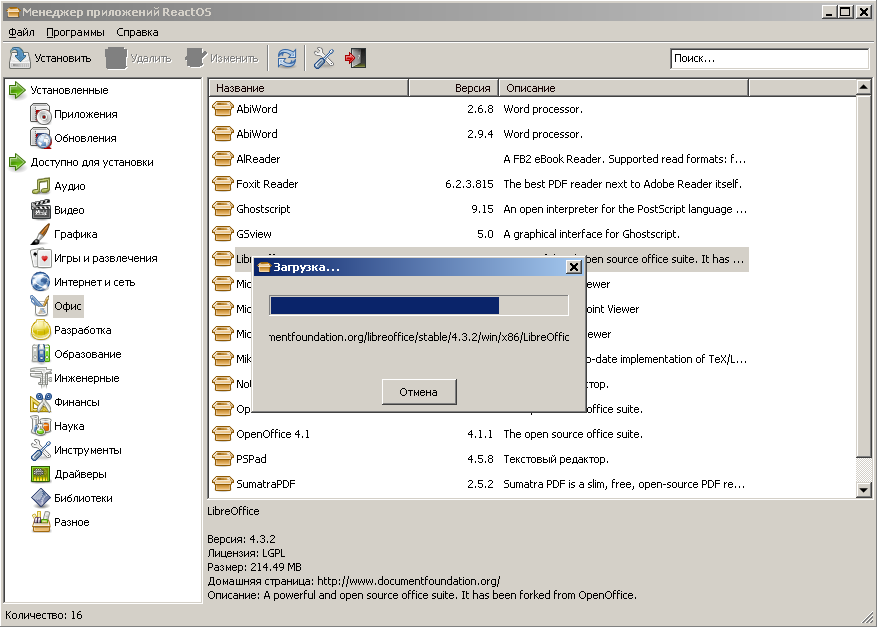Viewport: 877px width, 627px height.
Task: Open the Графика category
Action: [x=64, y=234]
